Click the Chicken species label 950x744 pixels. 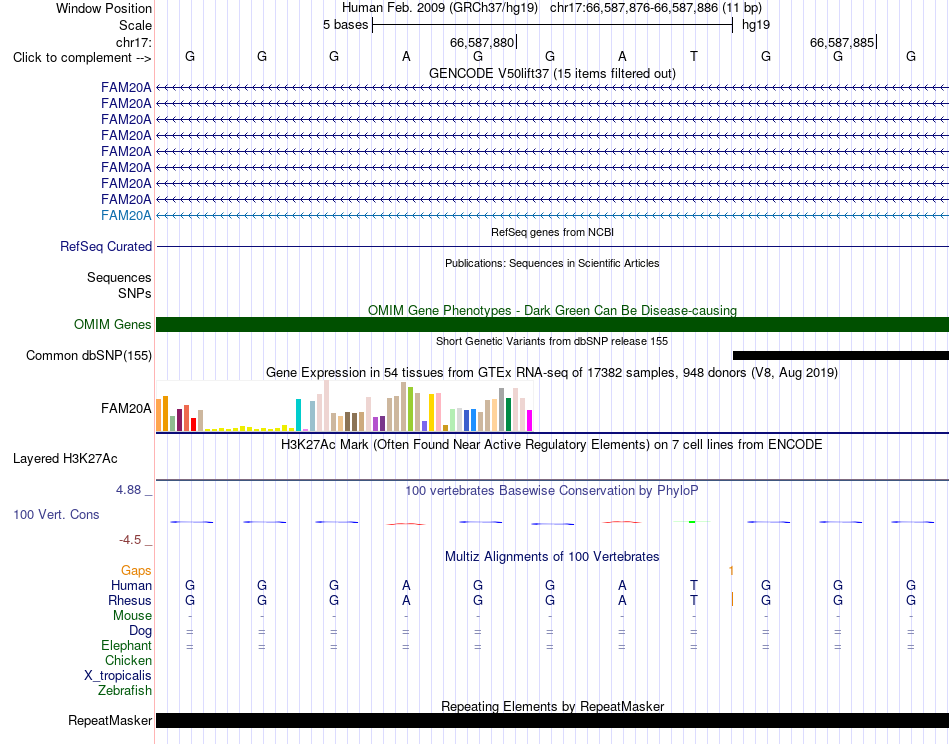tap(128, 660)
